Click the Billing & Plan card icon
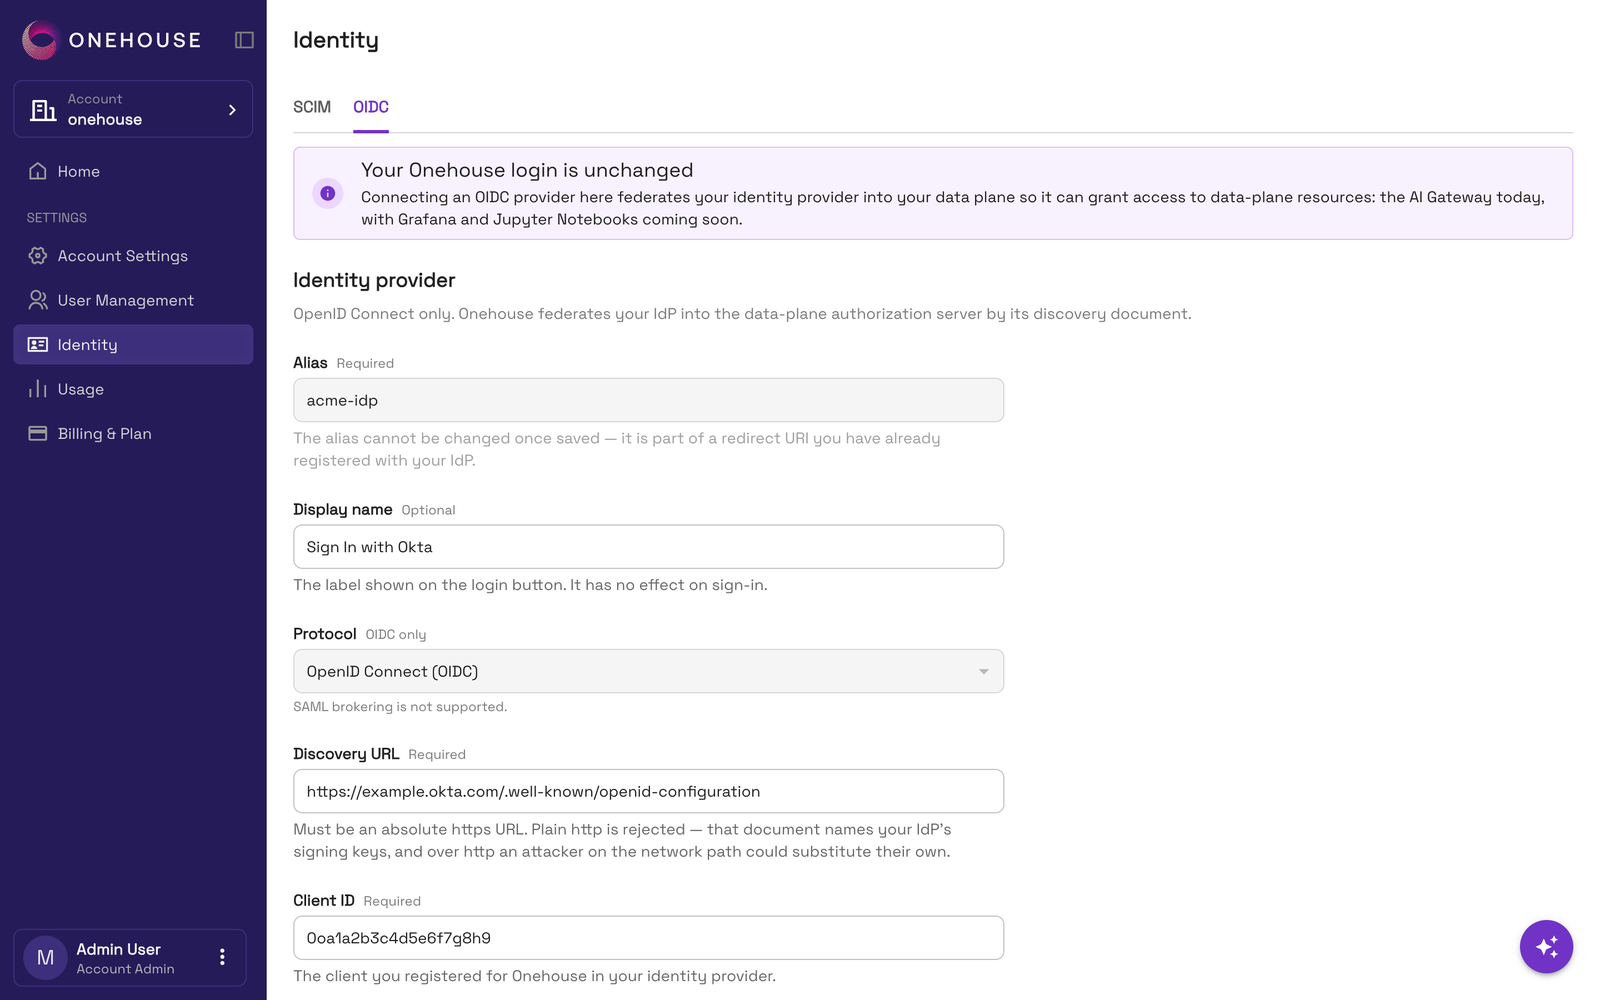The width and height of the screenshot is (1600, 1000). 38,433
